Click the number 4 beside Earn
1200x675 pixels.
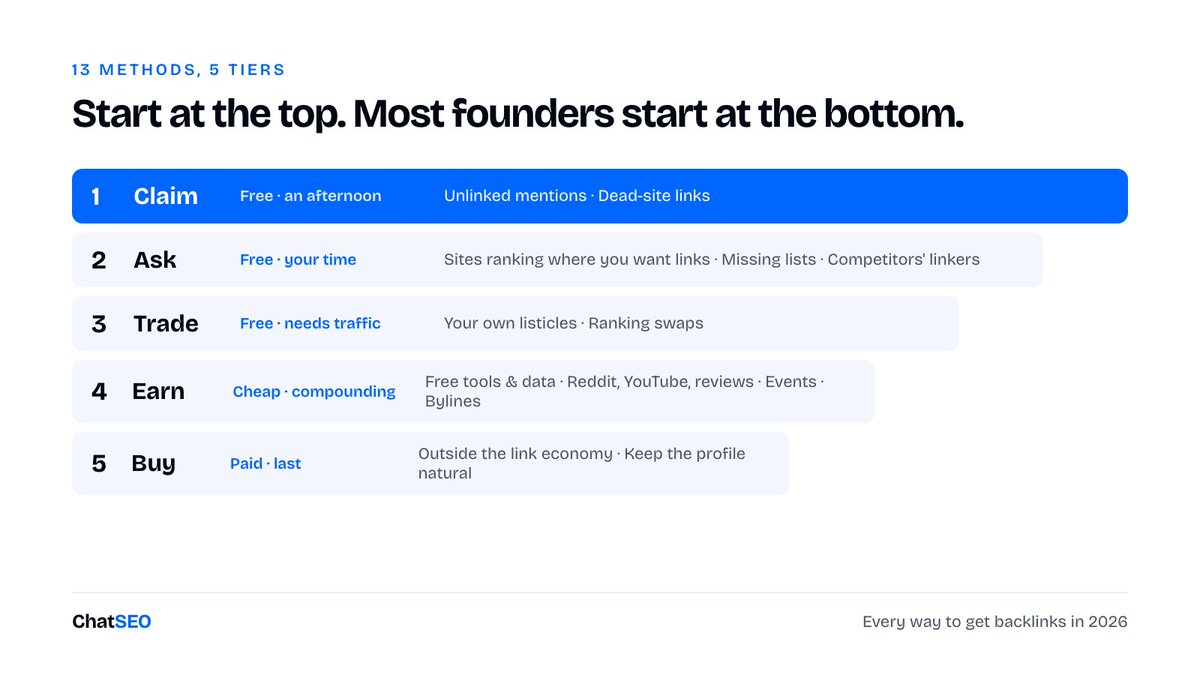click(98, 392)
